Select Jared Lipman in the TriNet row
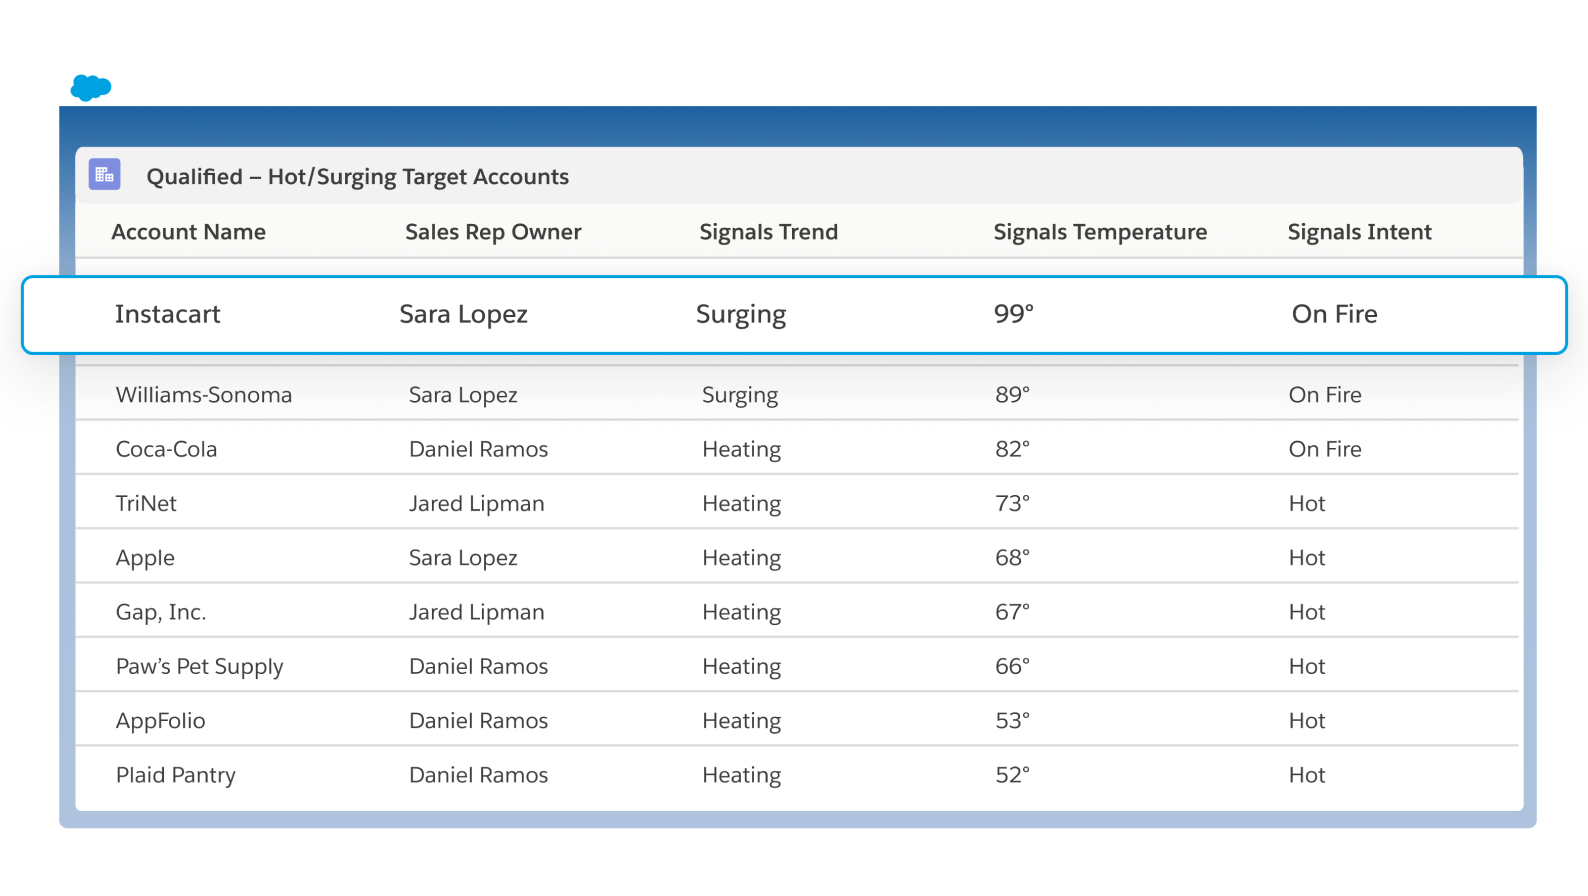Image resolution: width=1588 pixels, height=896 pixels. [x=477, y=504]
